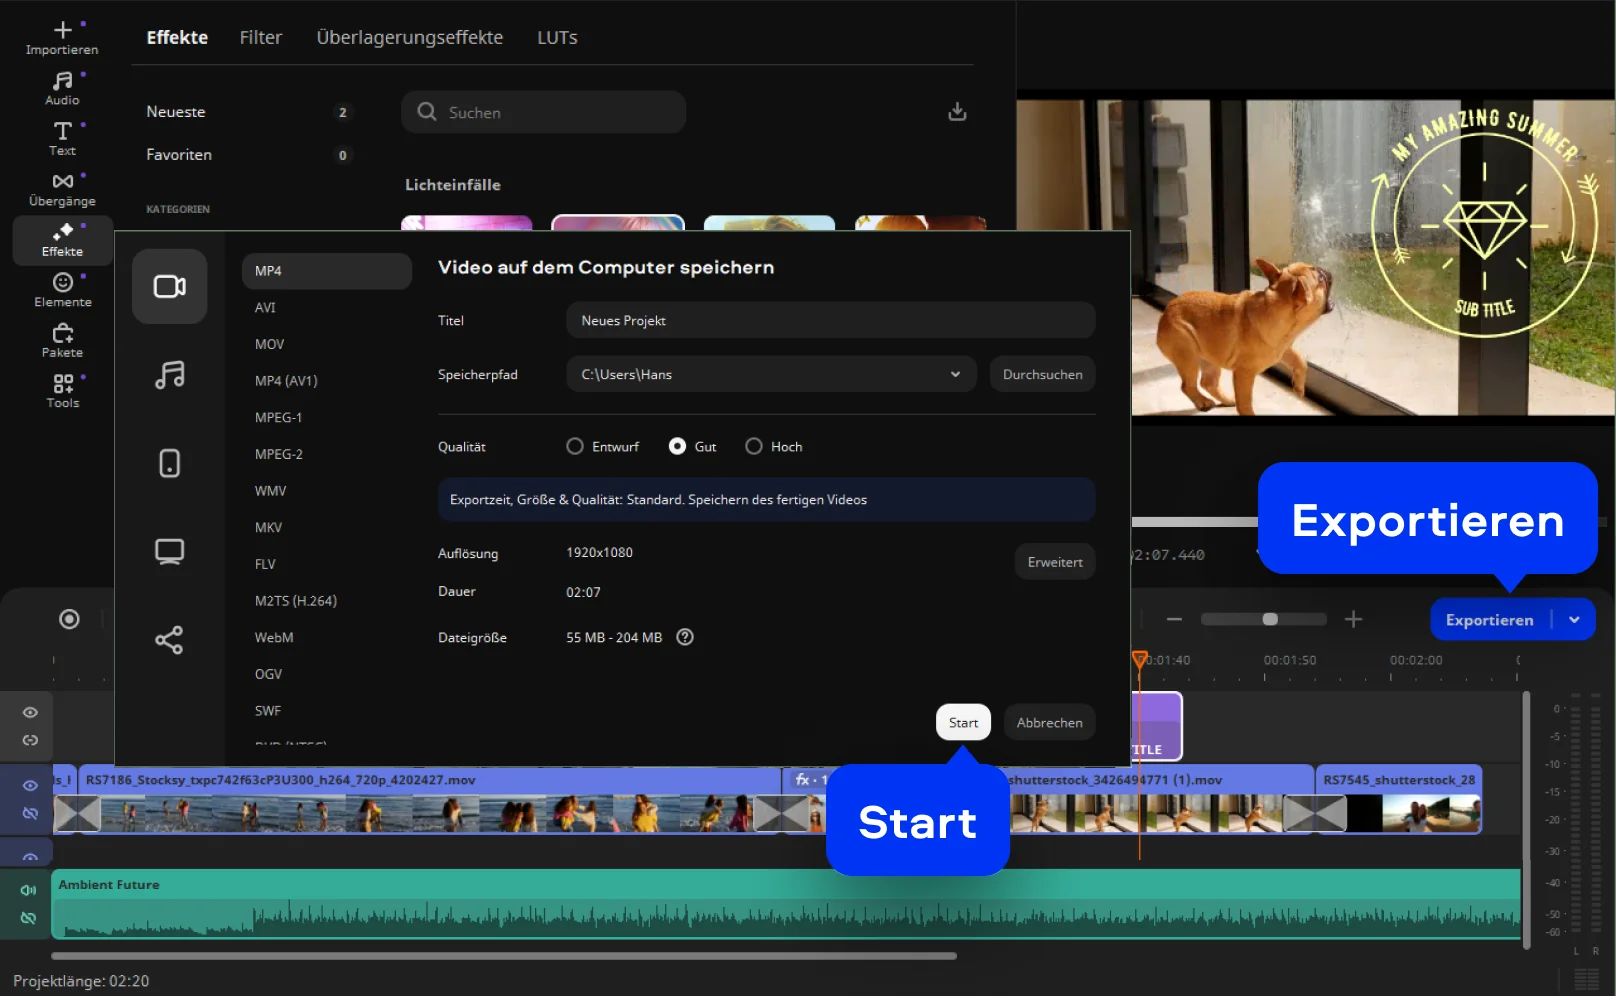Viewport: 1616px width, 998px height.
Task: Click the share/upload export icon
Action: (x=169, y=640)
